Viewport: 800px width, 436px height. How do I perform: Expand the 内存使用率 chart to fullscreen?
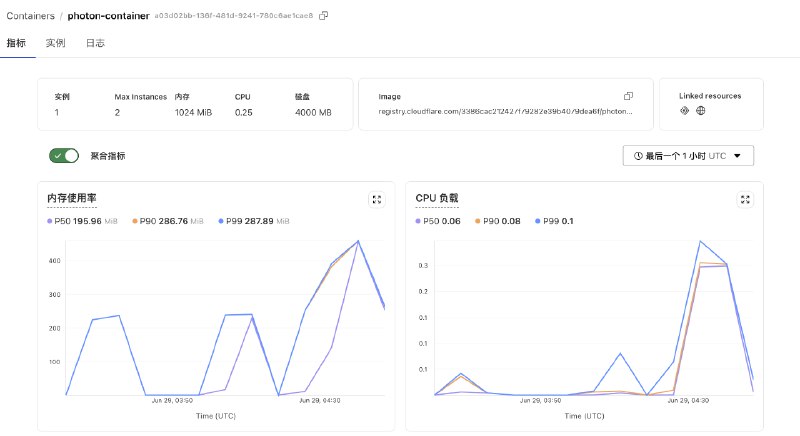tap(376, 199)
